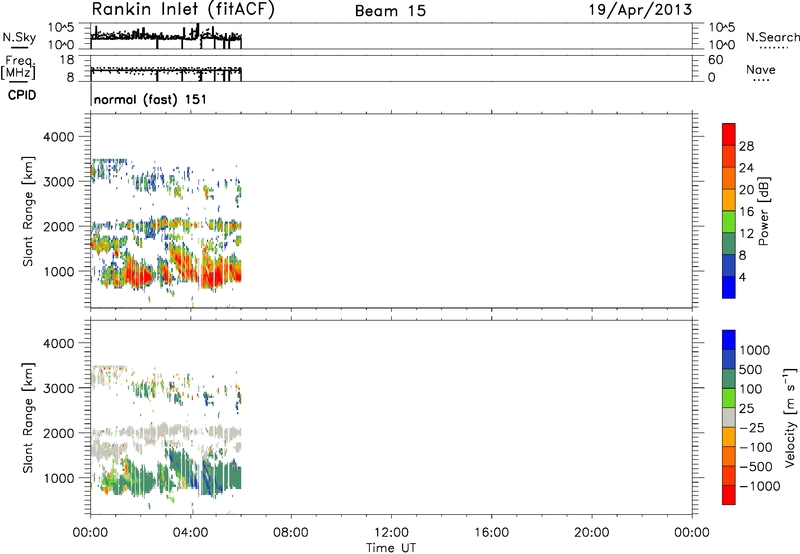Click the '3000' tick of the power panel
This screenshot has height=554, width=800.
point(58,182)
